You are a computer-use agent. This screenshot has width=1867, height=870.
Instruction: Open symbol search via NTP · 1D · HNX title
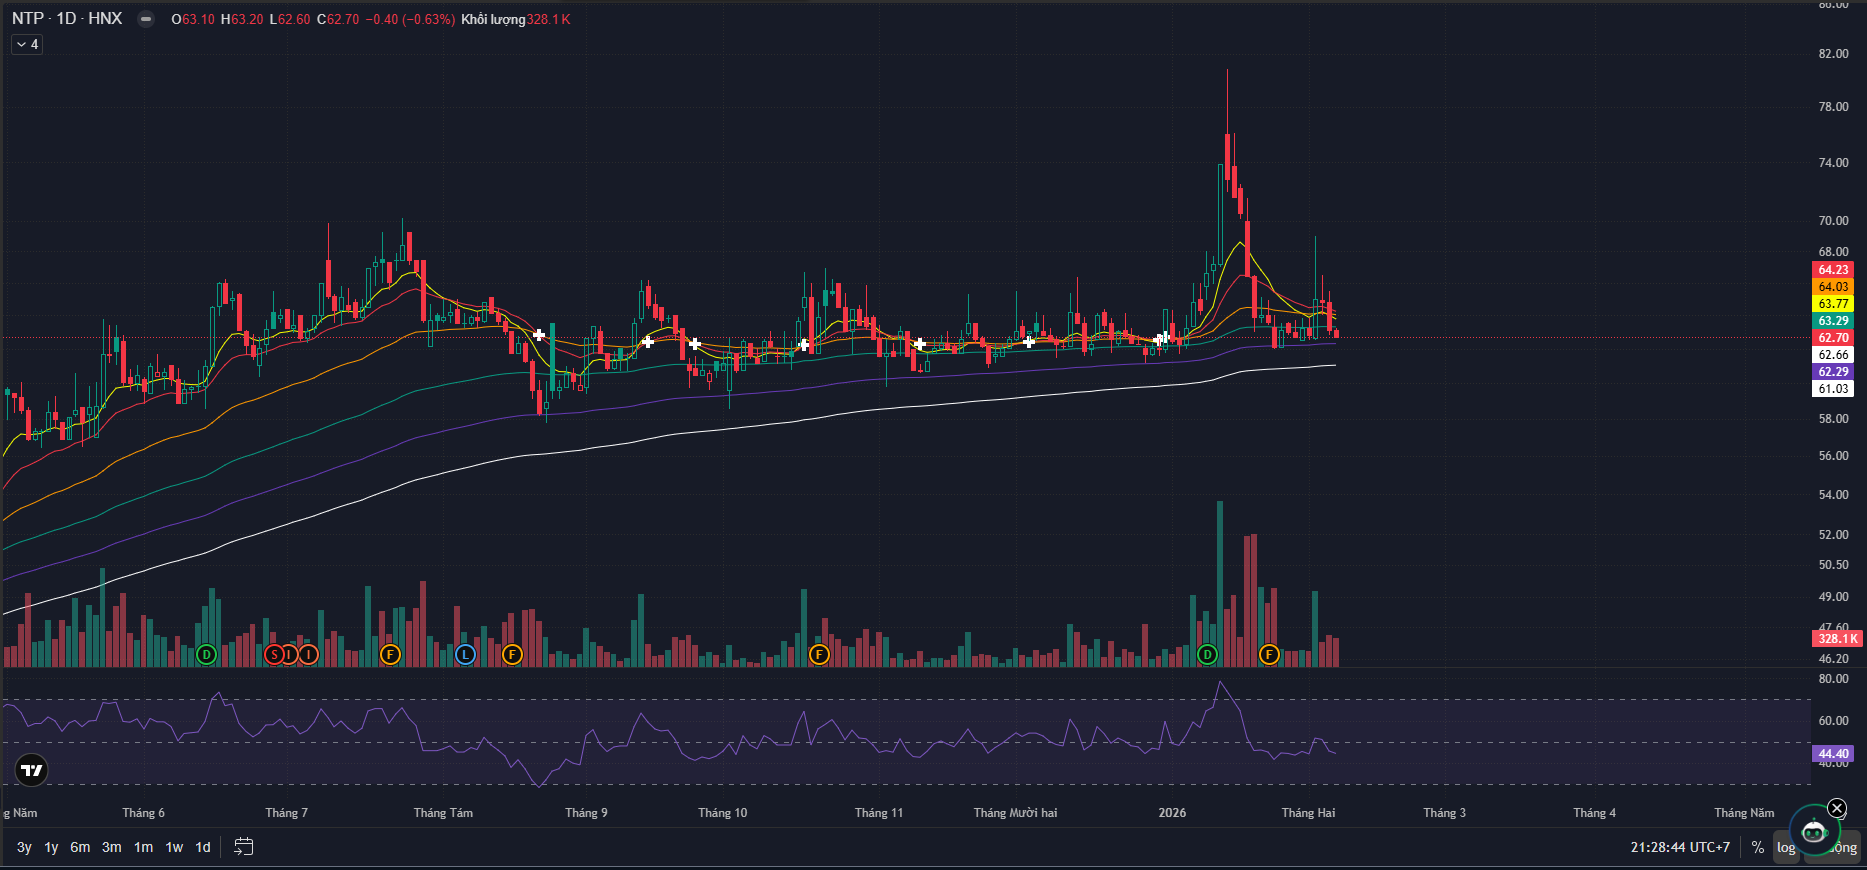[x=67, y=19]
